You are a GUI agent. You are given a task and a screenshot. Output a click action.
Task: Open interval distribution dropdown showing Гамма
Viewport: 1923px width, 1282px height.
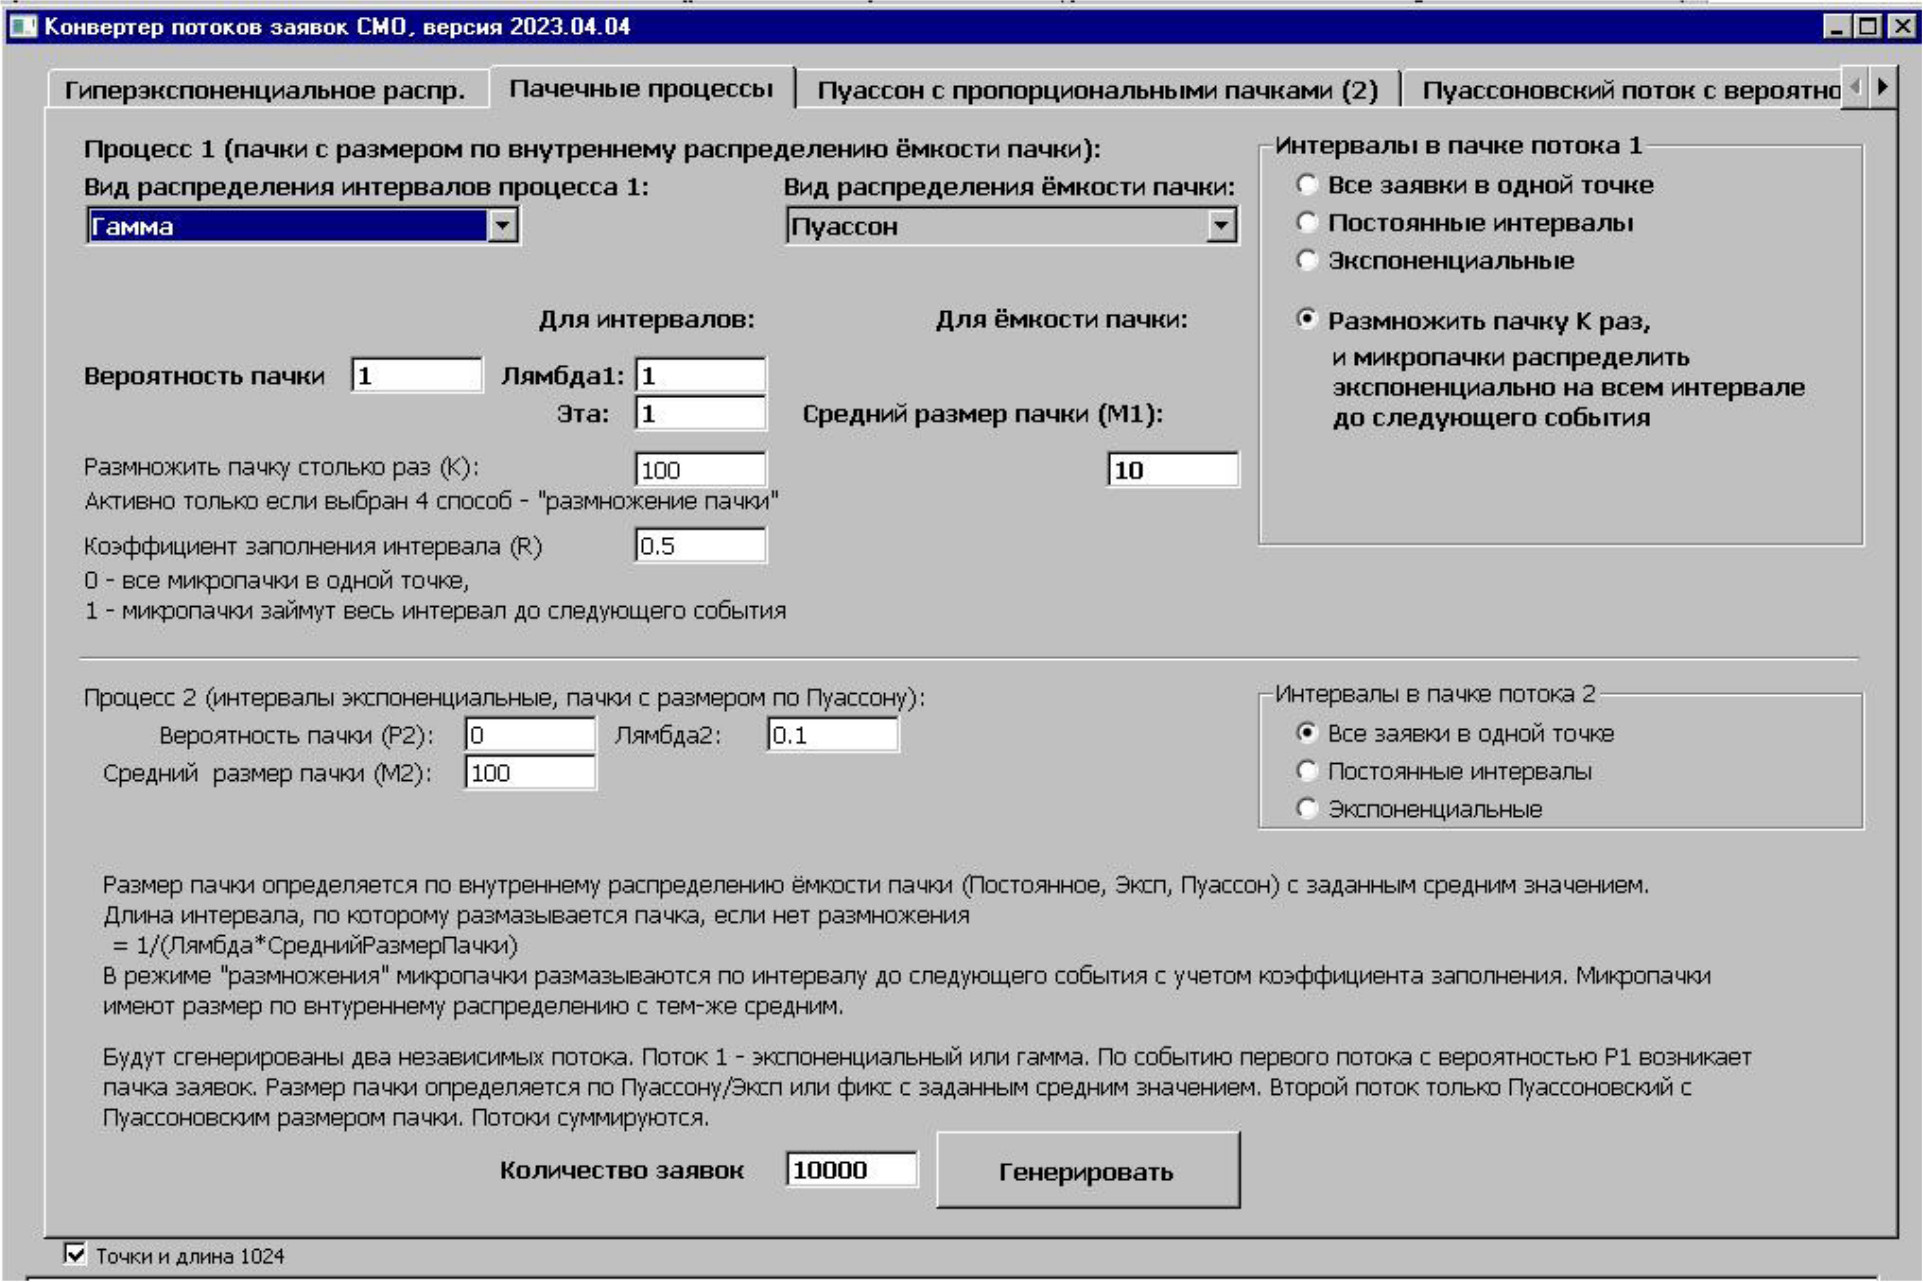[x=502, y=226]
